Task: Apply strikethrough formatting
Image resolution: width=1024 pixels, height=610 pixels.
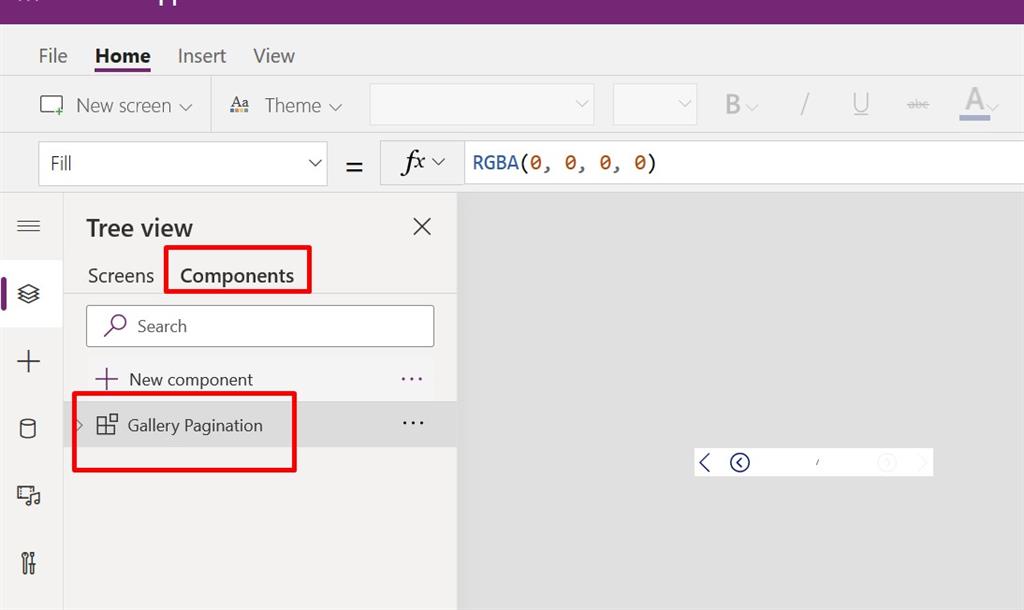Action: (x=917, y=103)
